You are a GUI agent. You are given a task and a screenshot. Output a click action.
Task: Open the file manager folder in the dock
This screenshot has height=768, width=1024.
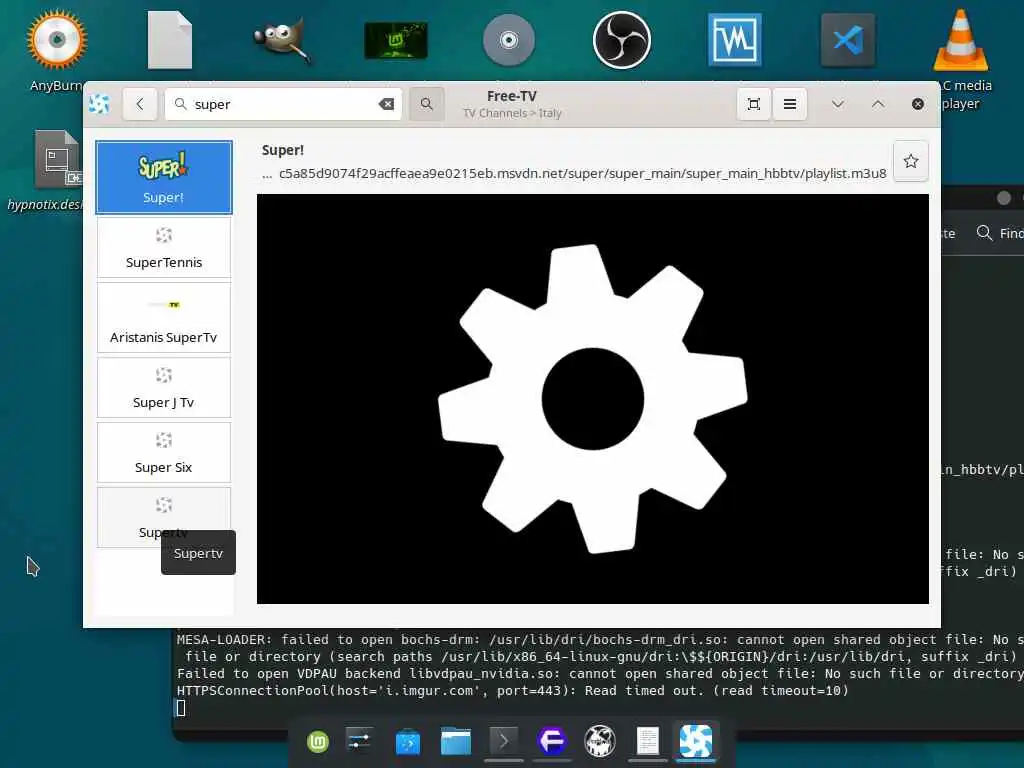[456, 741]
